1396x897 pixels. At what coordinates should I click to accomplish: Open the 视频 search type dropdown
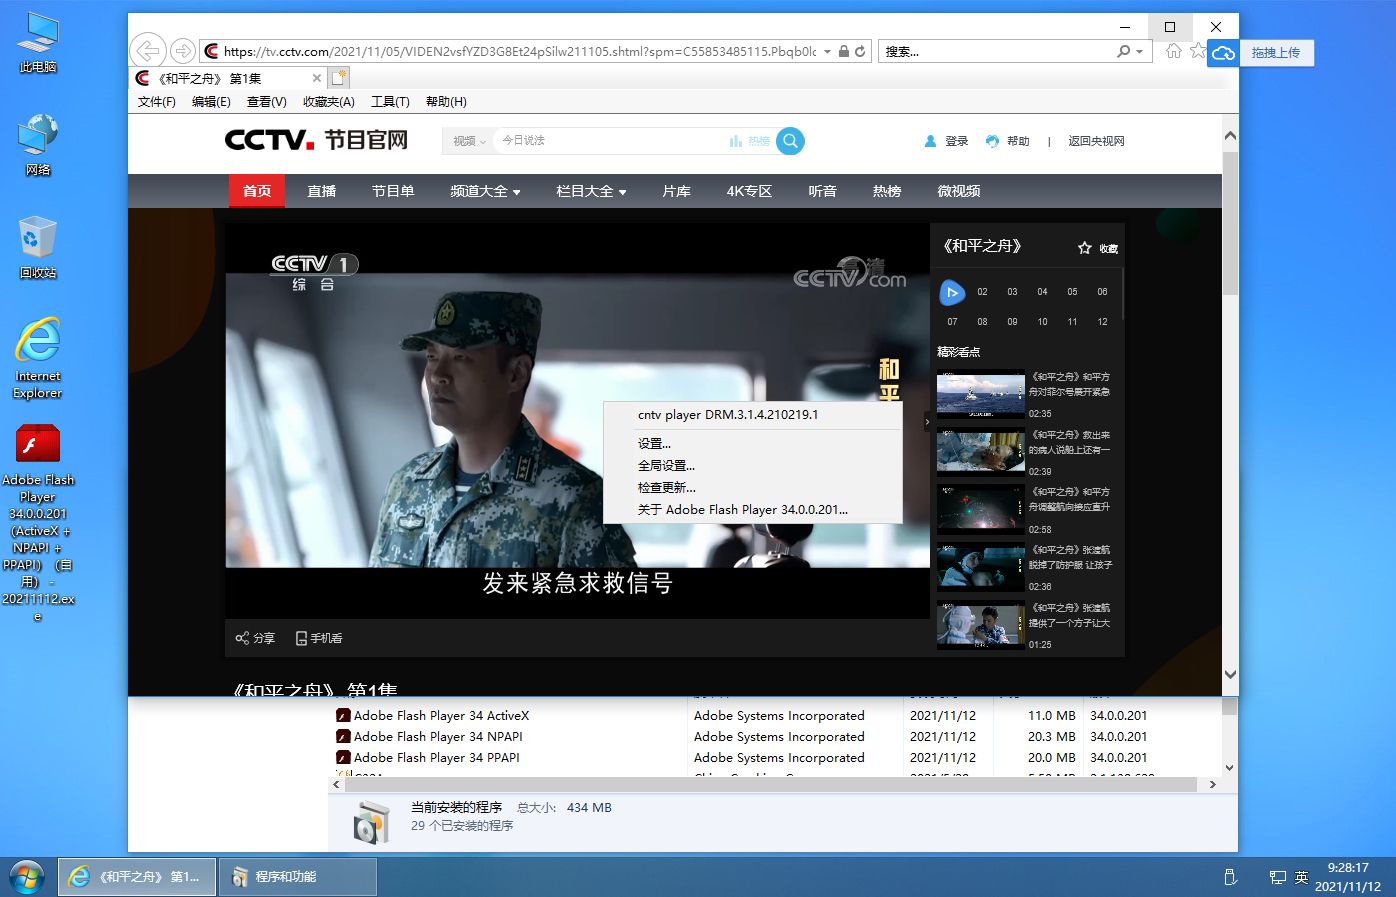click(469, 141)
